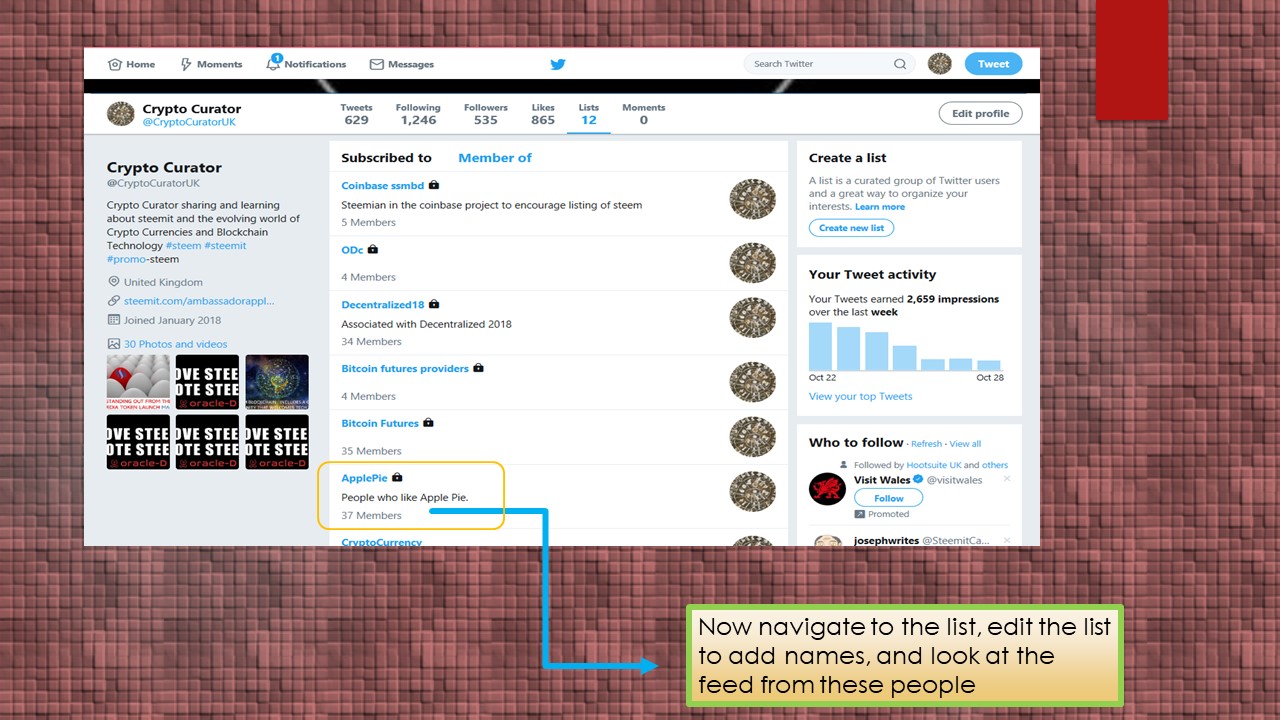The image size is (1280, 720).
Task: Open the steemit.com/ambassadorappl… website link
Action: click(x=199, y=301)
